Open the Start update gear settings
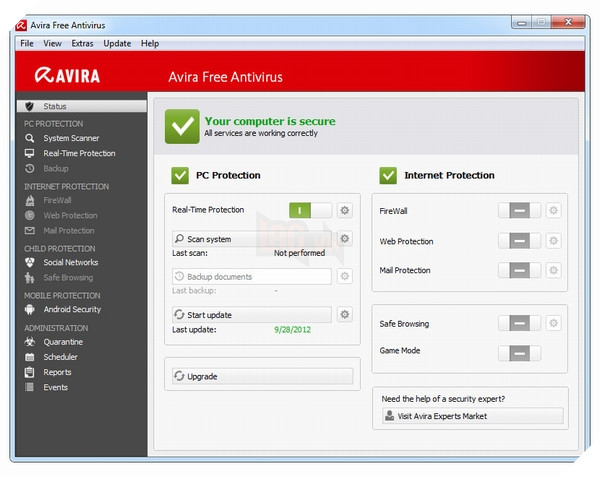Viewport: 600px width, 477px height. point(345,314)
